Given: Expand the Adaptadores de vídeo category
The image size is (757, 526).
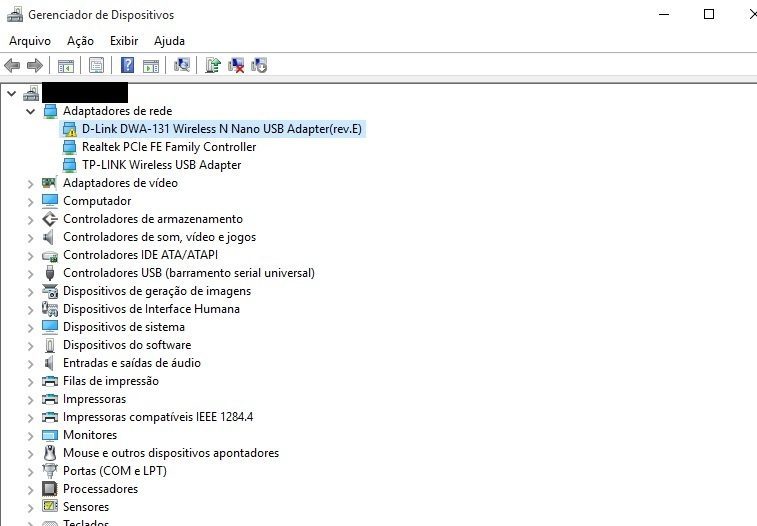Looking at the screenshot, I should tap(30, 184).
